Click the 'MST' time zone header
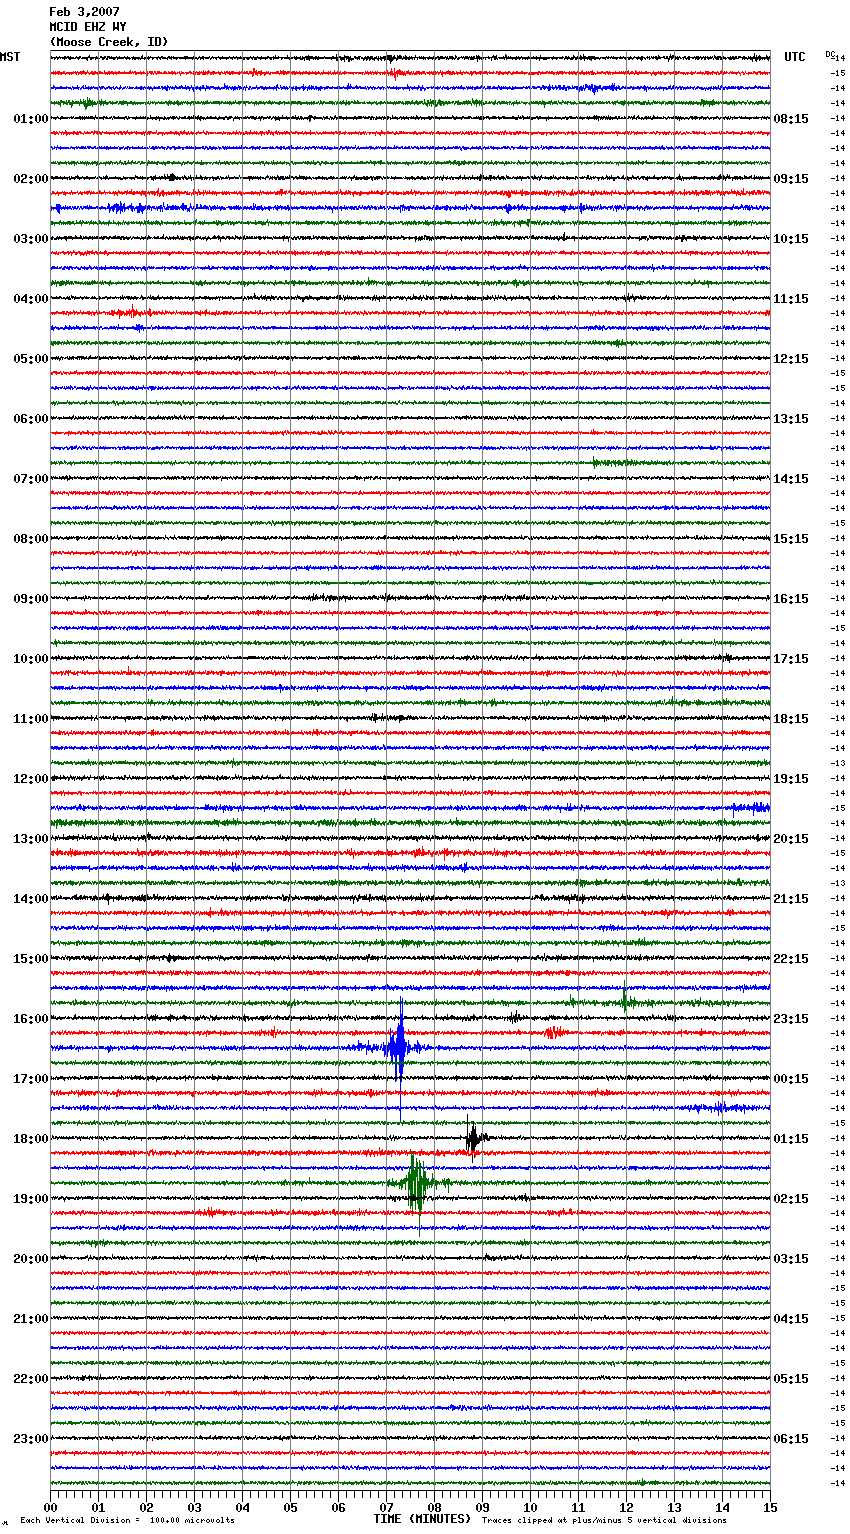Screen dimensions: 850x1534 (10, 57)
